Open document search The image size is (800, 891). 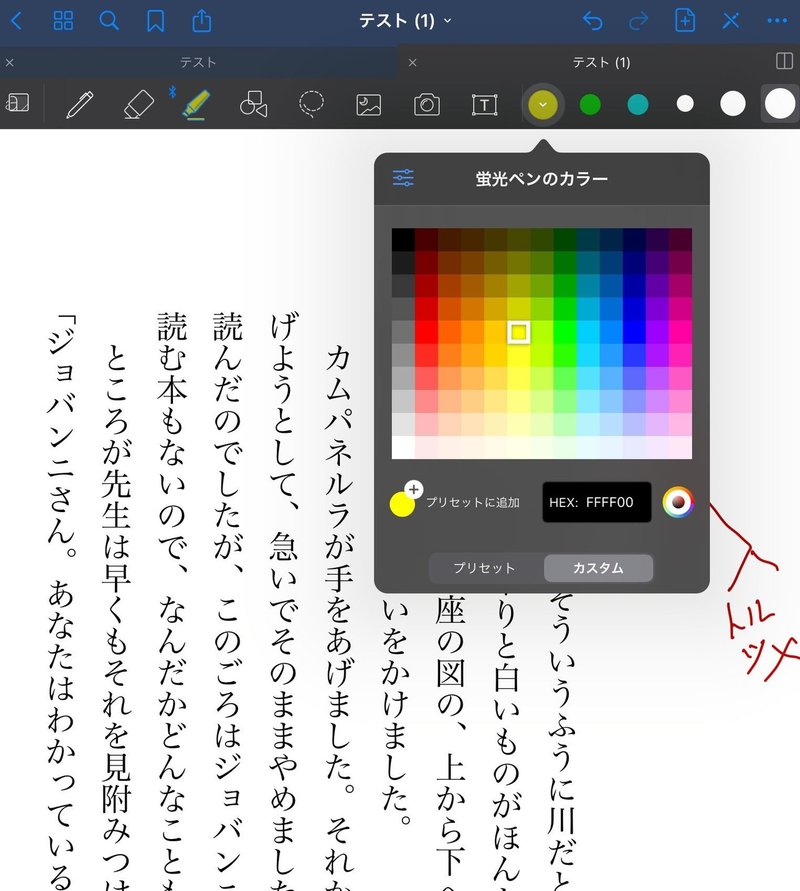pos(109,20)
